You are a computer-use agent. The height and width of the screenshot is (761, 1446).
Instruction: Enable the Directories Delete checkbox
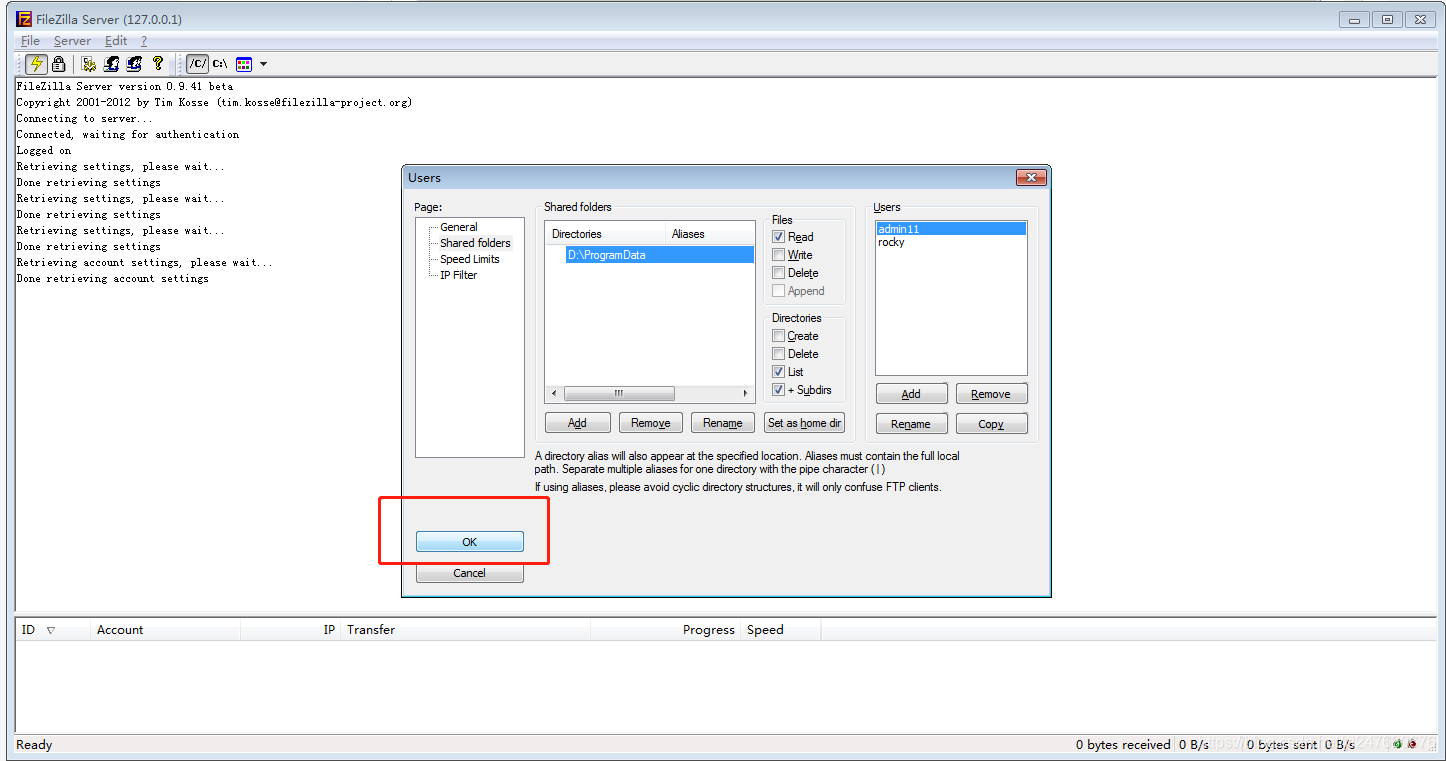(x=779, y=354)
